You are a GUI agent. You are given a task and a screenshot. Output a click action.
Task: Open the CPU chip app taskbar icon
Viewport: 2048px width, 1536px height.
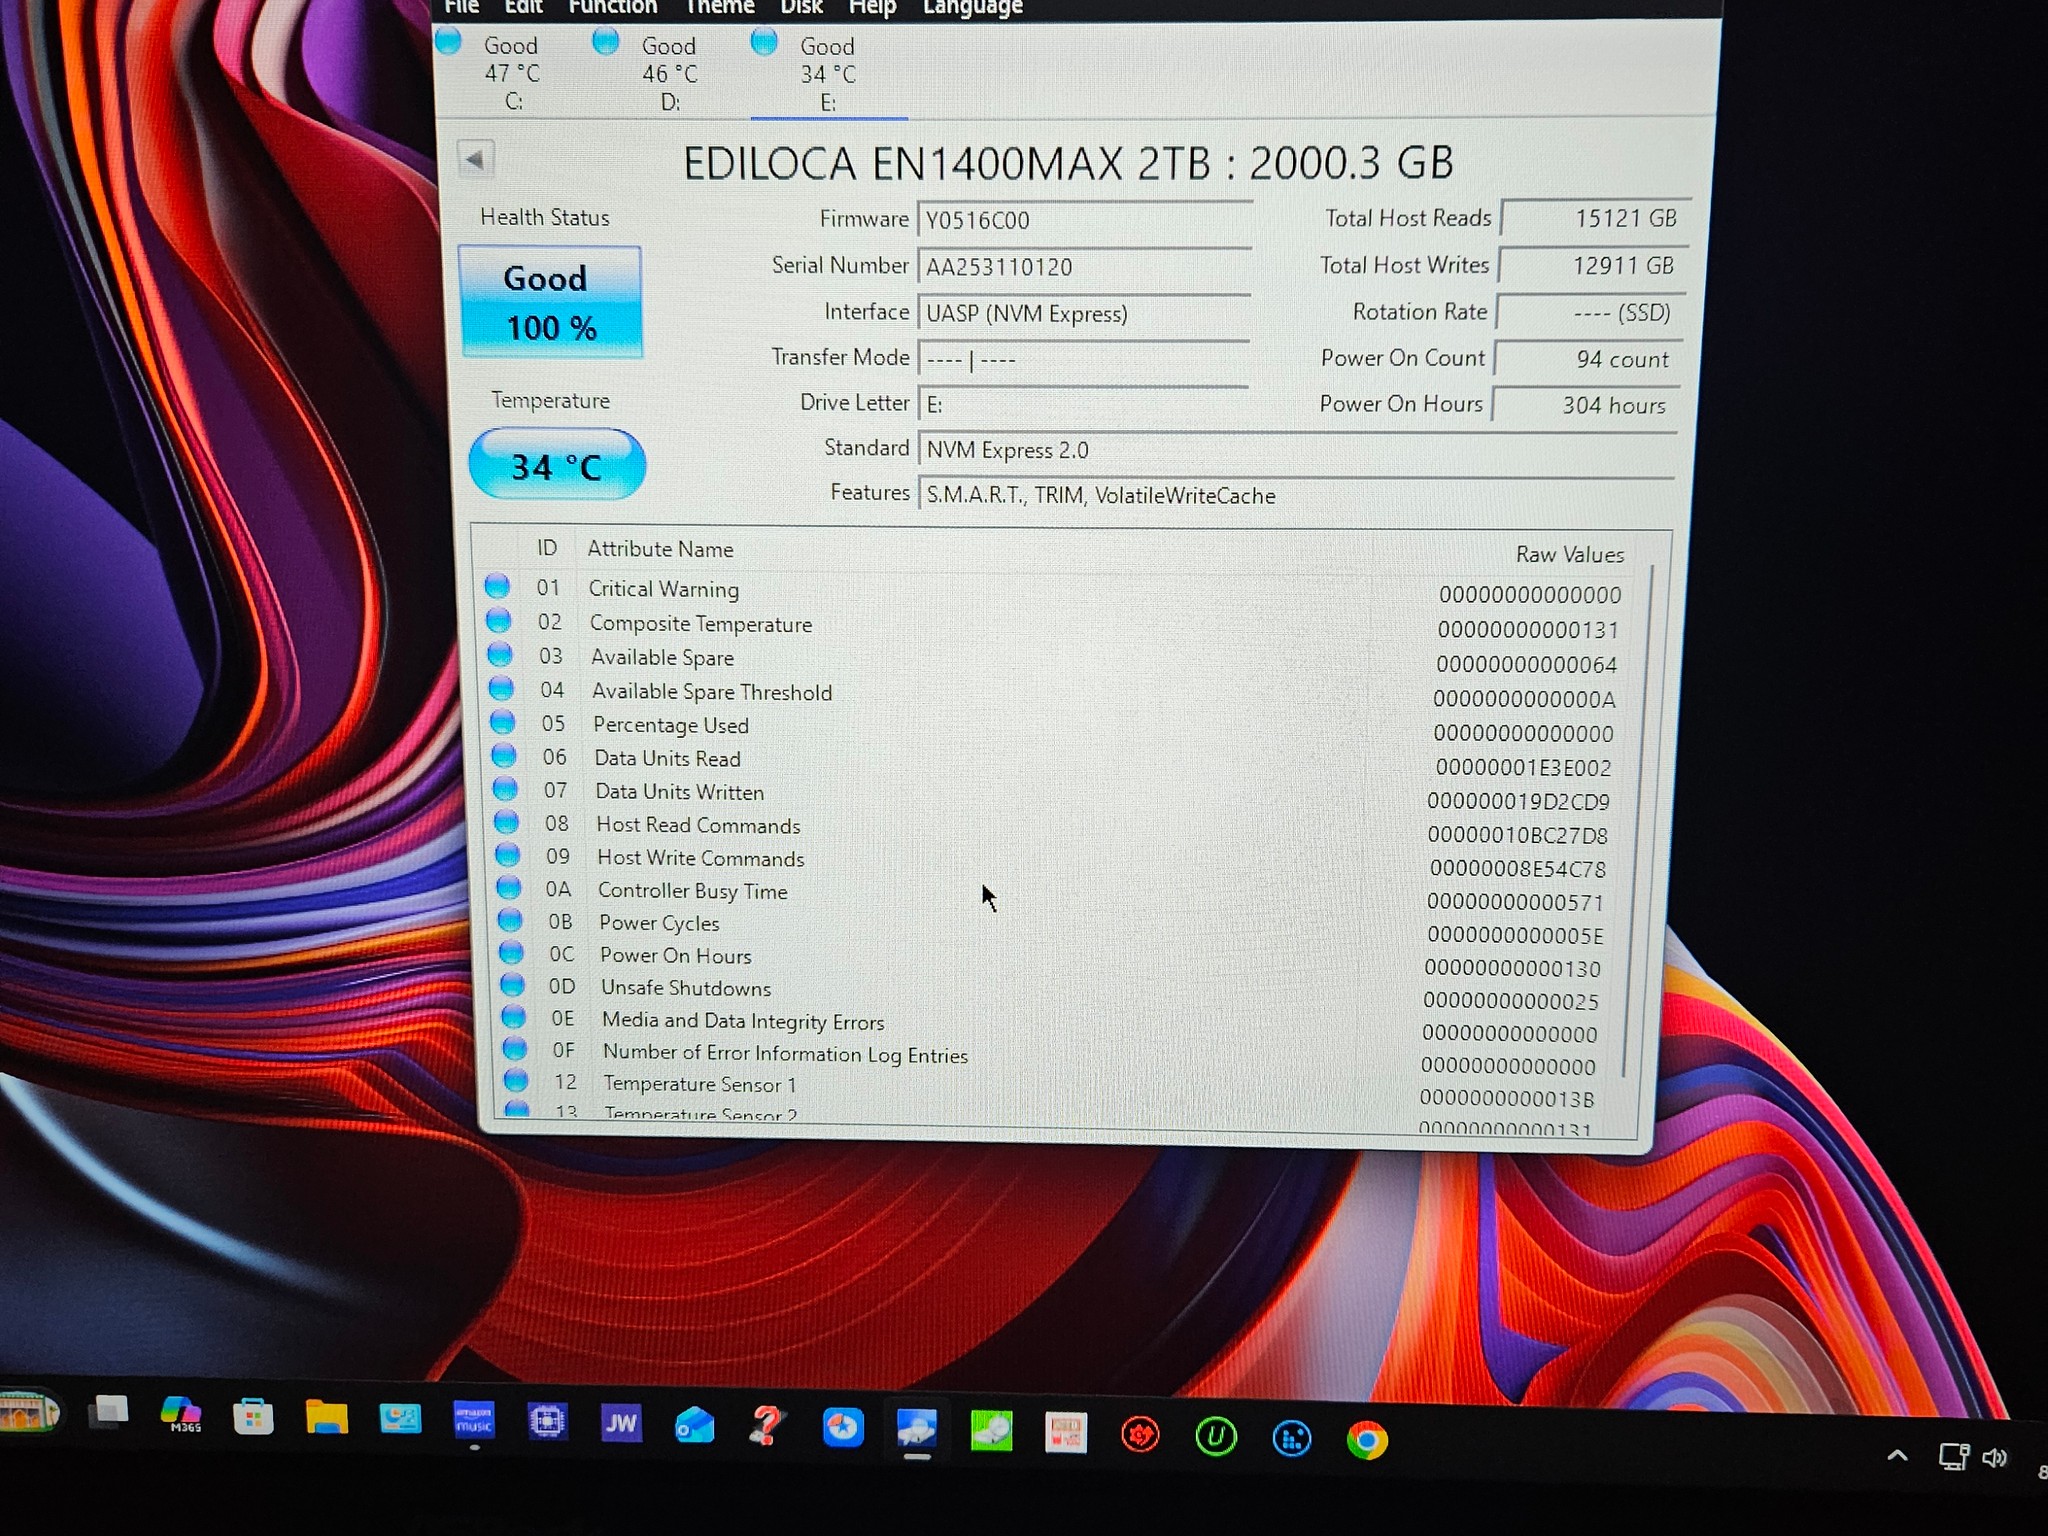[547, 1421]
